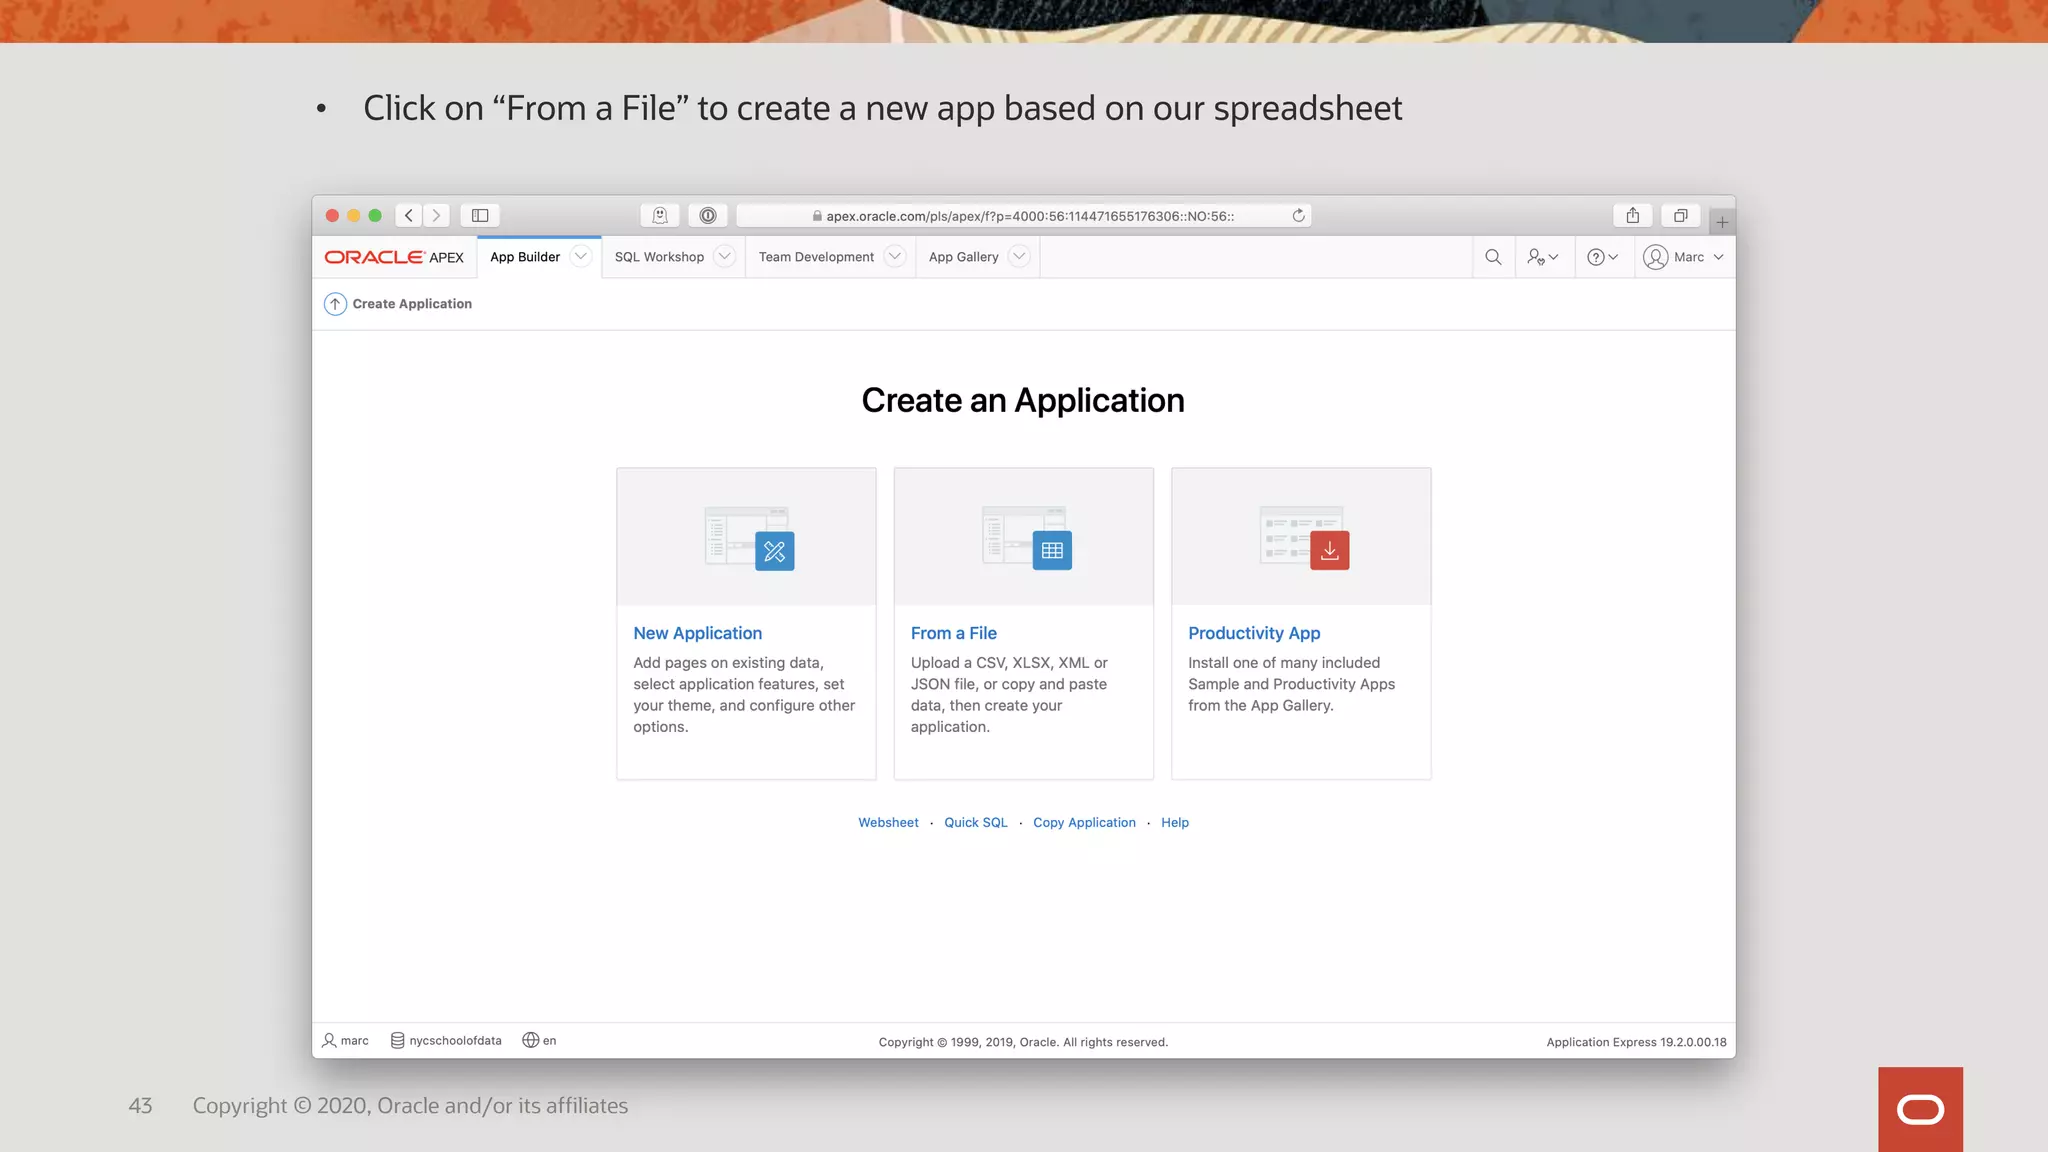Click the red Oracle logo at slide corner
The height and width of the screenshot is (1152, 2048).
point(1920,1109)
